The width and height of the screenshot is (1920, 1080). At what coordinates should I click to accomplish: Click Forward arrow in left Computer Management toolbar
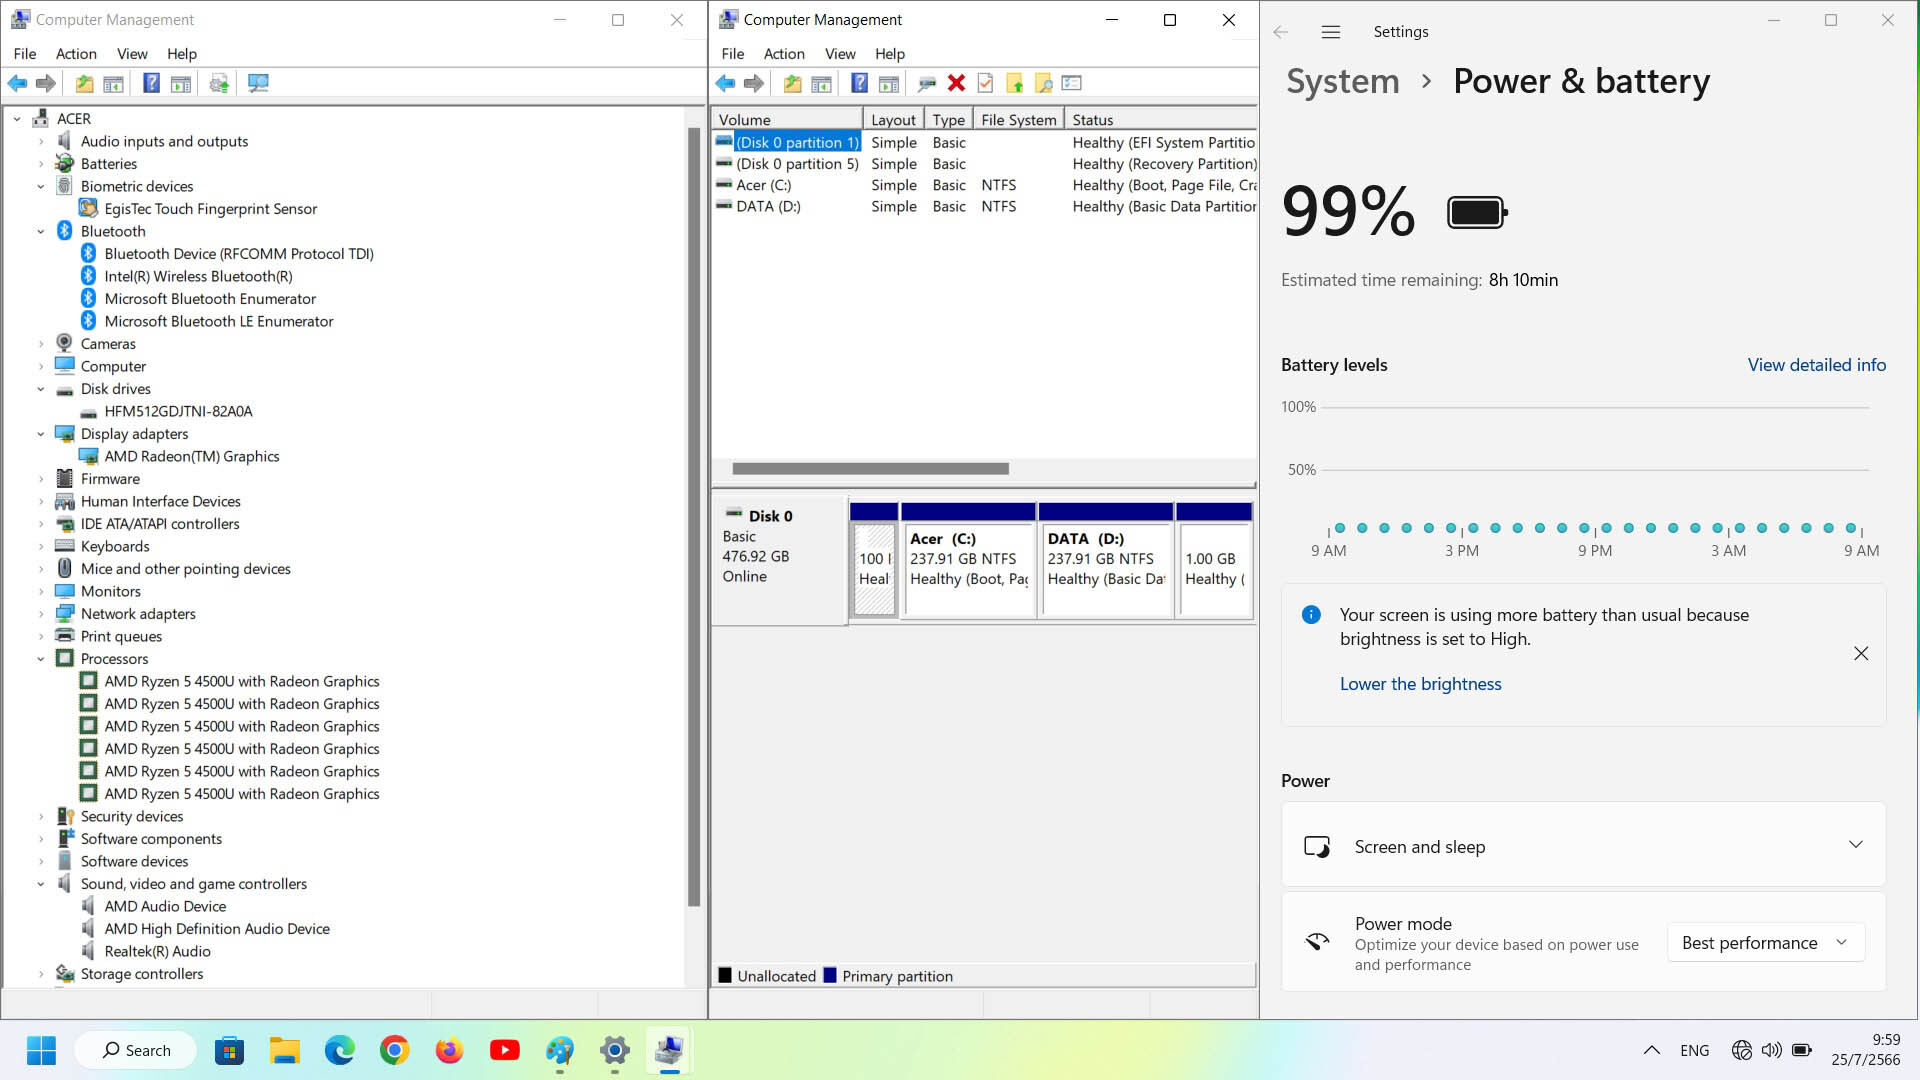46,84
